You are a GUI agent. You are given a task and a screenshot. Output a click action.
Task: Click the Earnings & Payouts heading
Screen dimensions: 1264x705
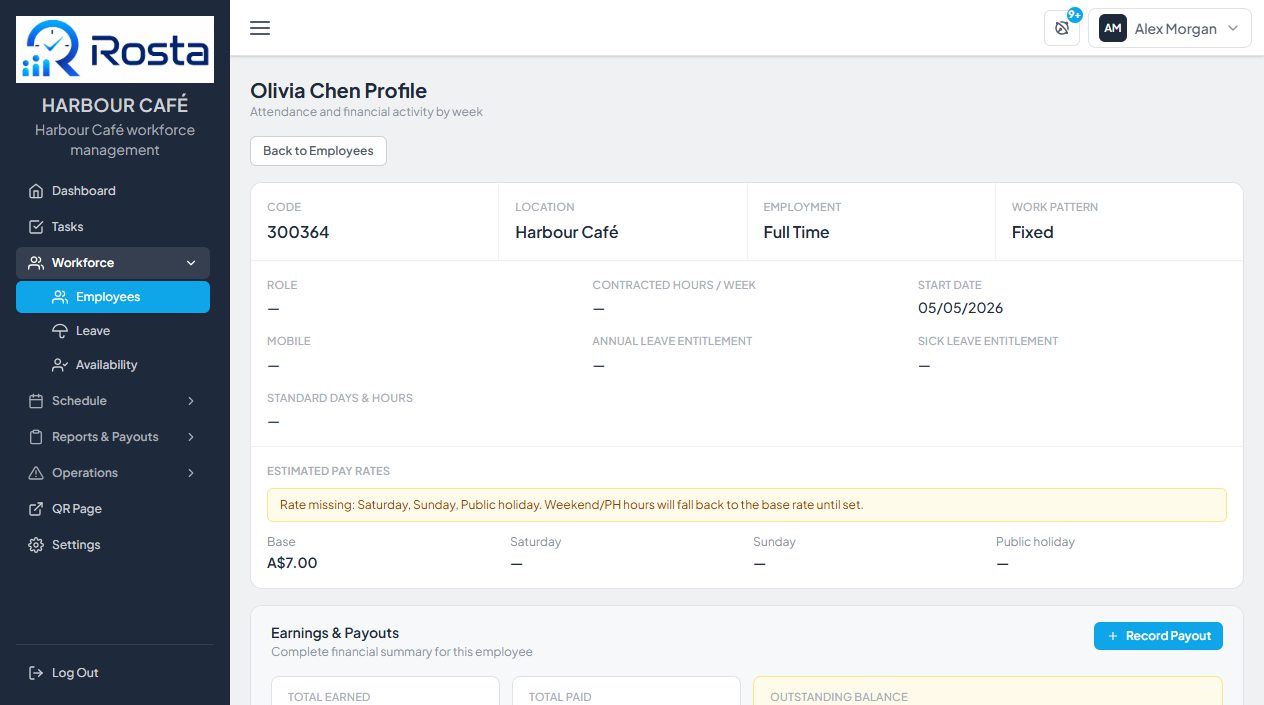click(335, 633)
